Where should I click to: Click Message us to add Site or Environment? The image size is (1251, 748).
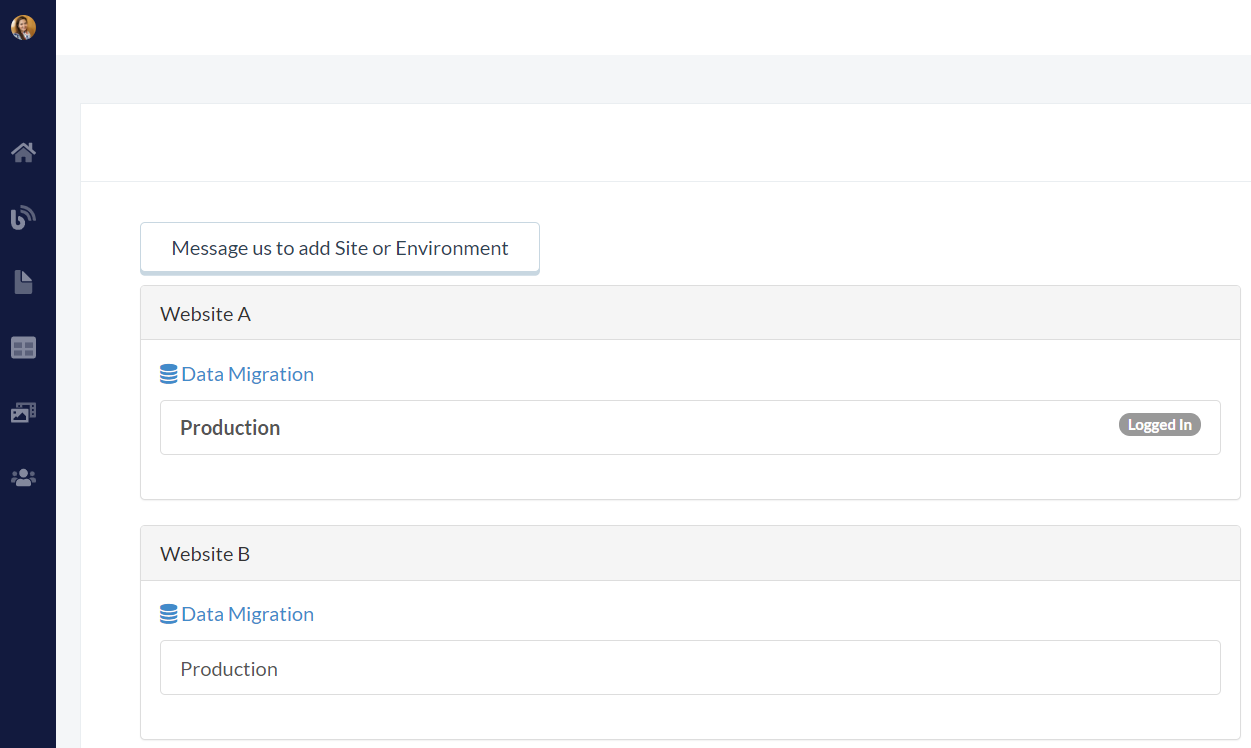point(340,248)
